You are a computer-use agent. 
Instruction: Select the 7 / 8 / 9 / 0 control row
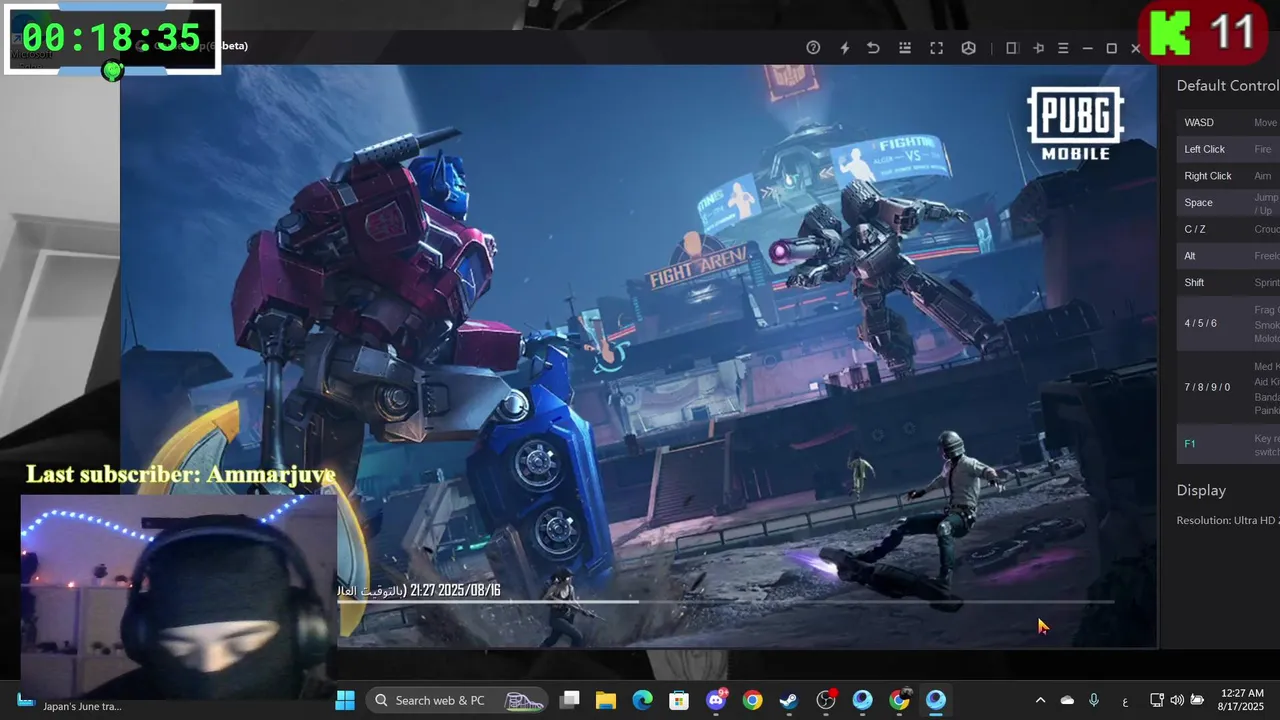[x=1228, y=387]
